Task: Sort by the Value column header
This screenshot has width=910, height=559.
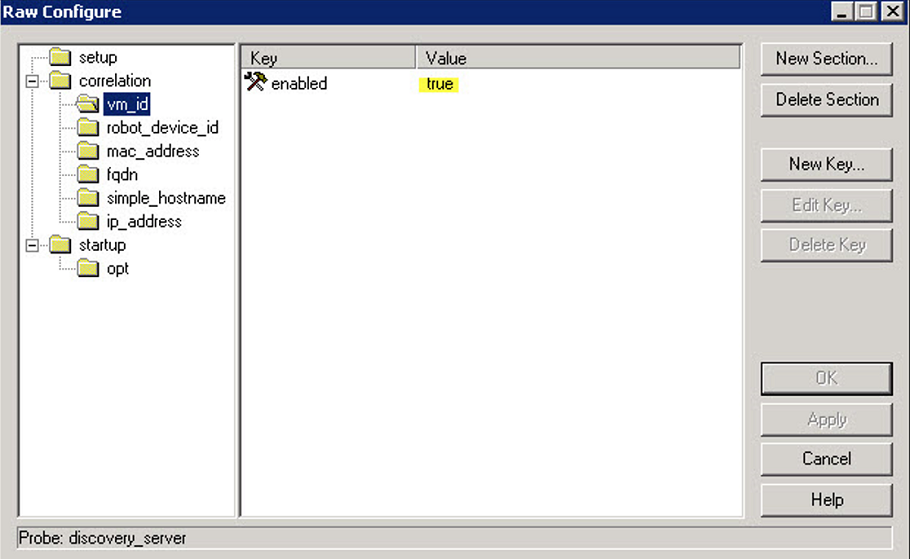Action: (578, 58)
